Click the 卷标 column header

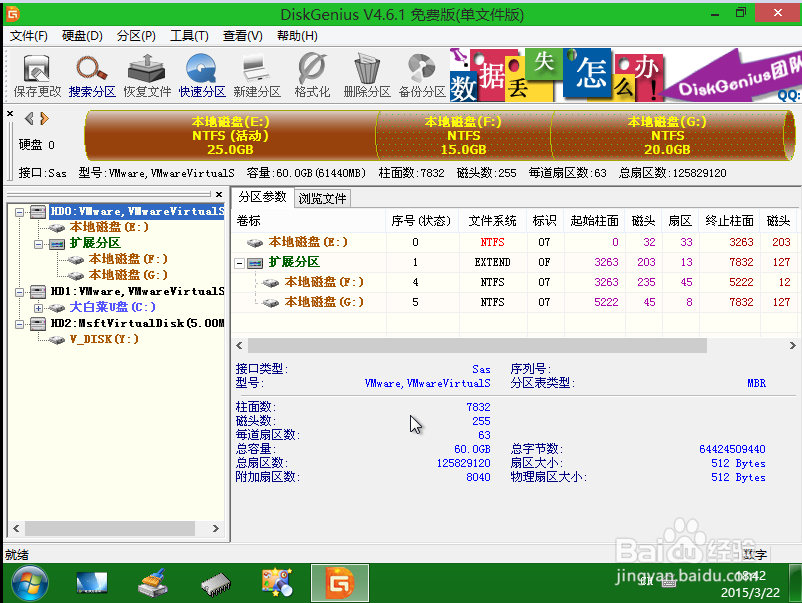pyautogui.click(x=308, y=220)
